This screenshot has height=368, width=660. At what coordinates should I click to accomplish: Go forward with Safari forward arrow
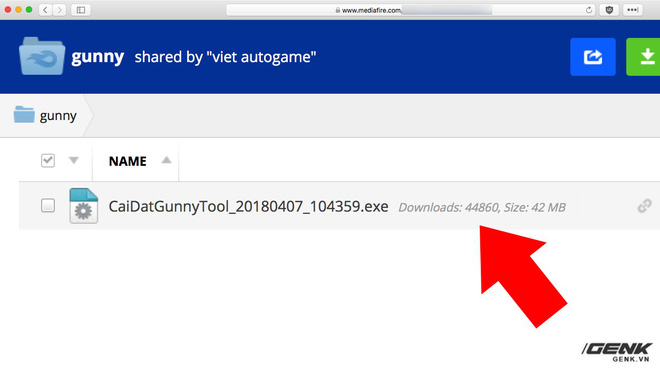tap(60, 10)
